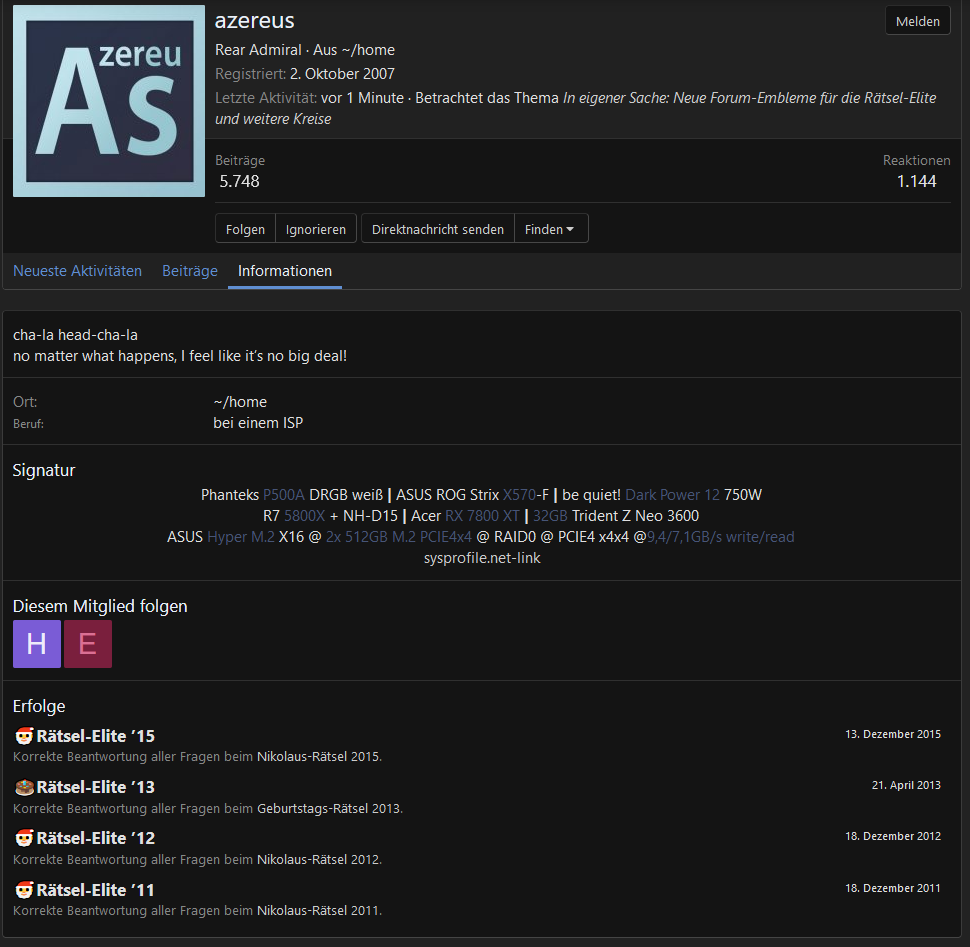
Task: Click the azereus username heading
Action: [254, 20]
